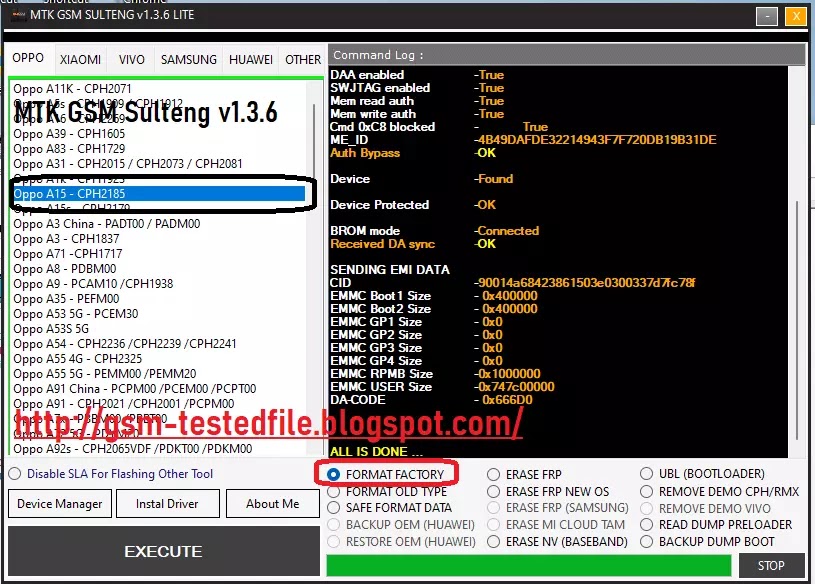Screen dimensions: 815x584
Task: Open About Me dialog
Action: 272,503
